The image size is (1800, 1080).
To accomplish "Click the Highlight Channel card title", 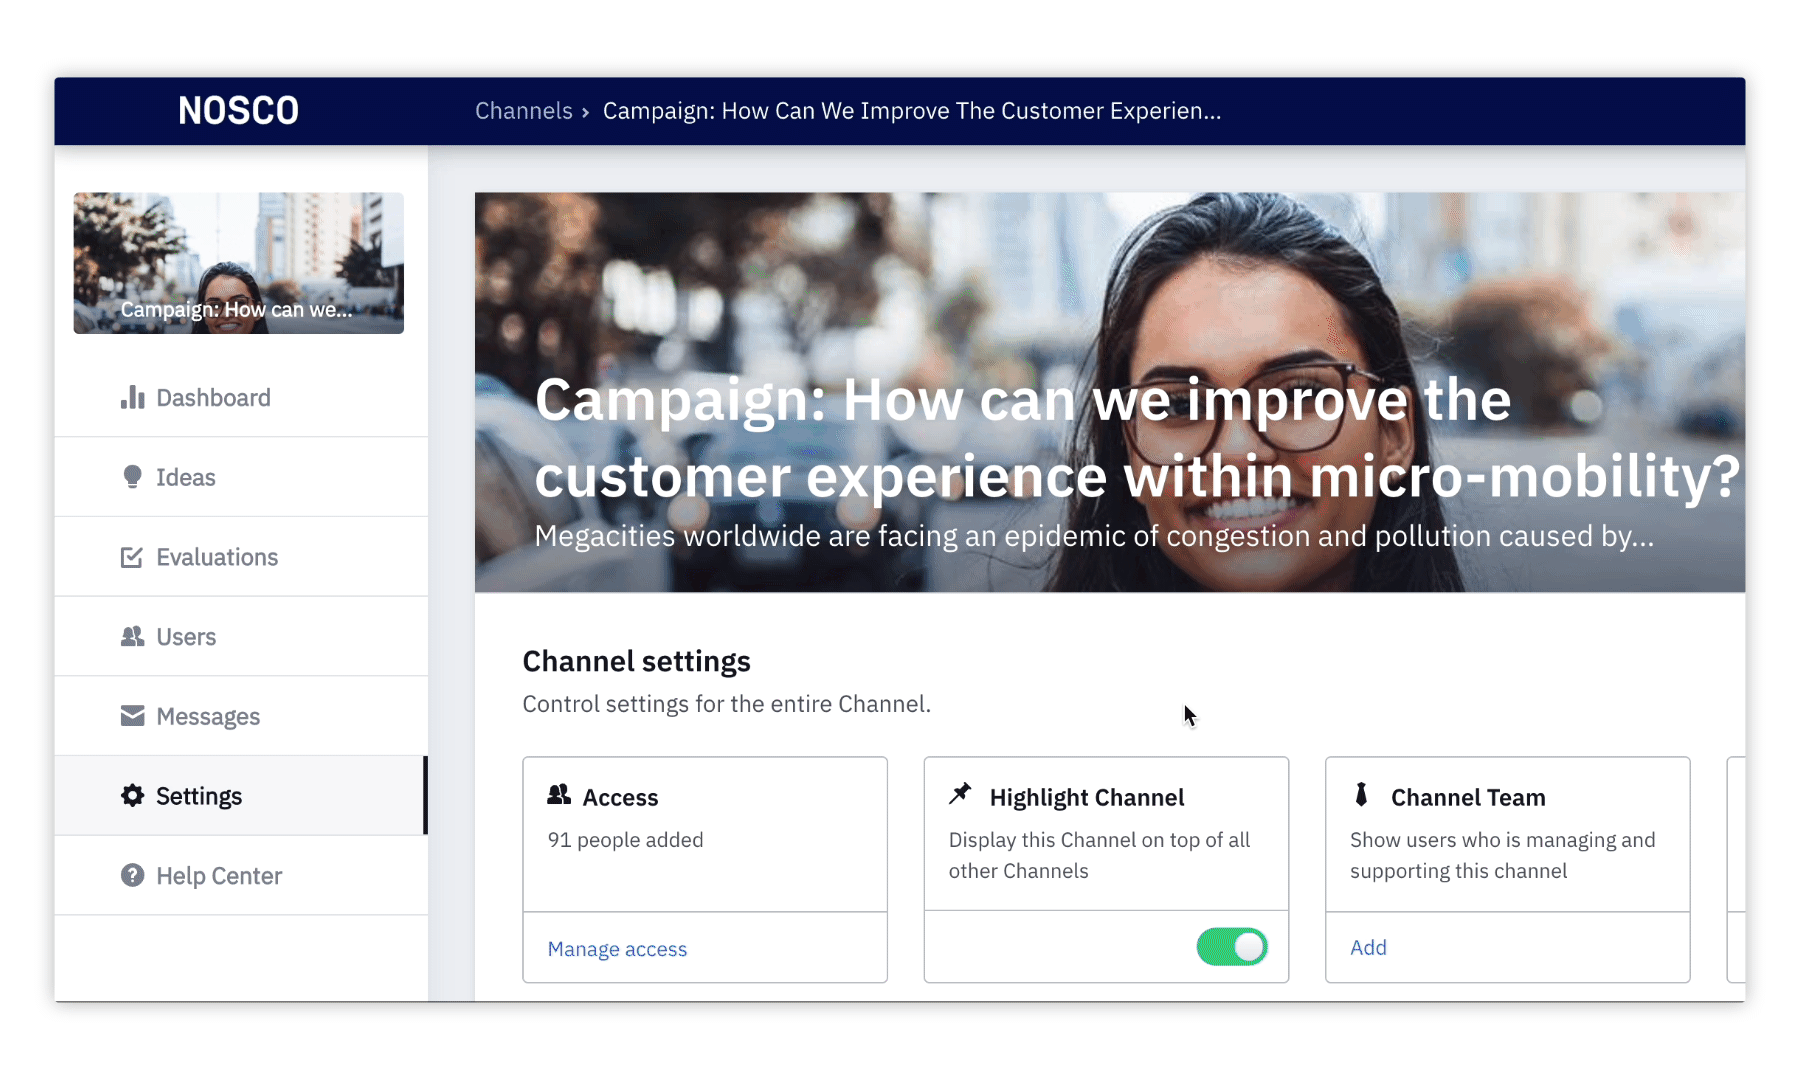I will click(x=1087, y=797).
